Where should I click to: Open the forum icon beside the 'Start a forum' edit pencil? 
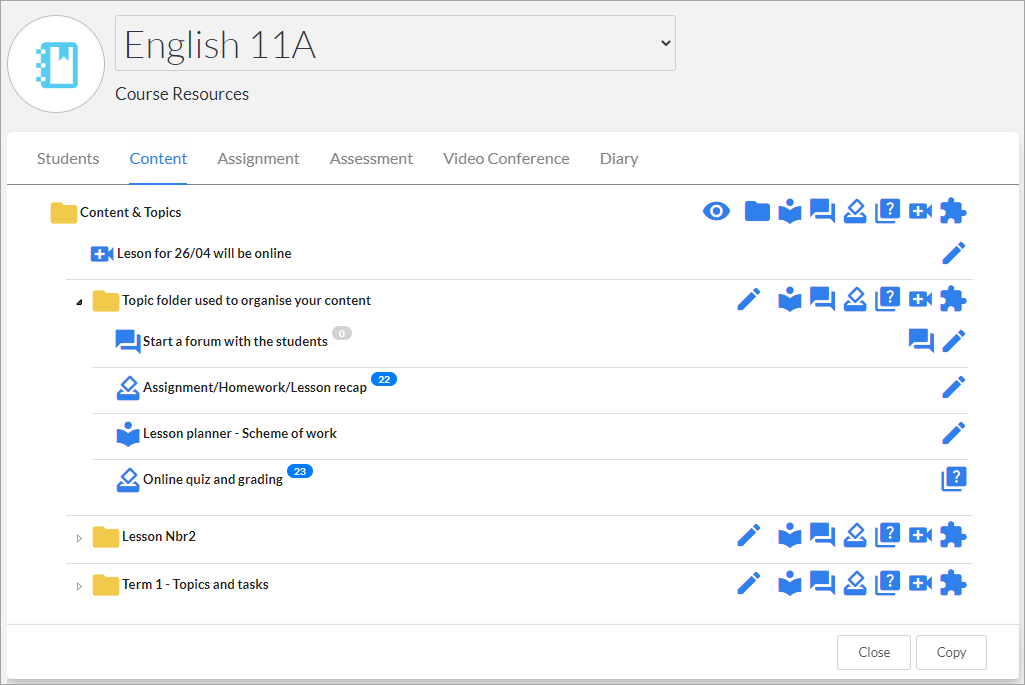(x=921, y=341)
